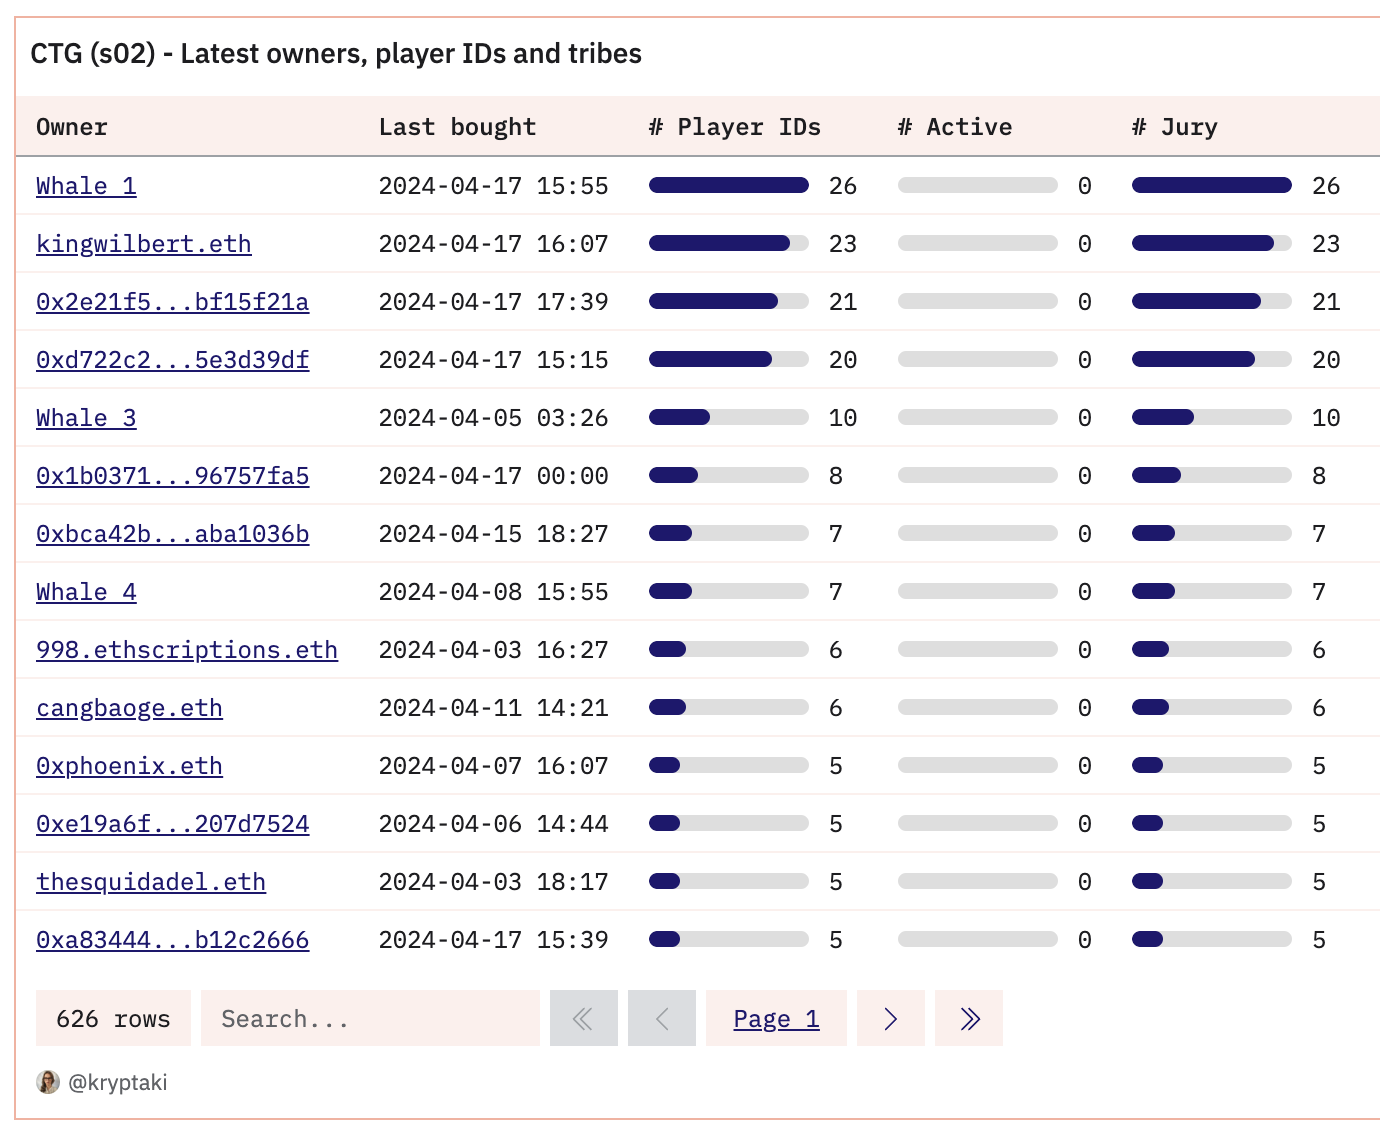1380x1134 pixels.
Task: Open 0x2e21f5...bf15f21a address link
Action: [172, 302]
